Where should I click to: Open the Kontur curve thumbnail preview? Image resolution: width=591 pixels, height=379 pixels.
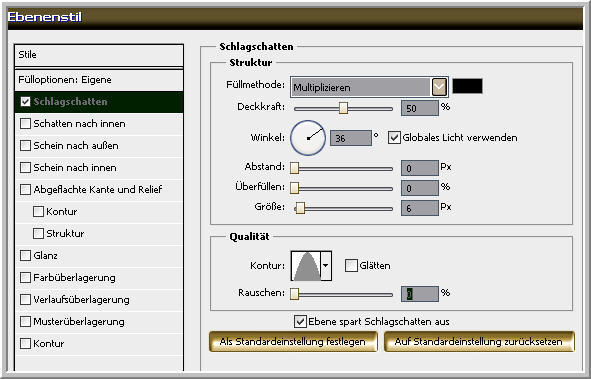[x=306, y=266]
